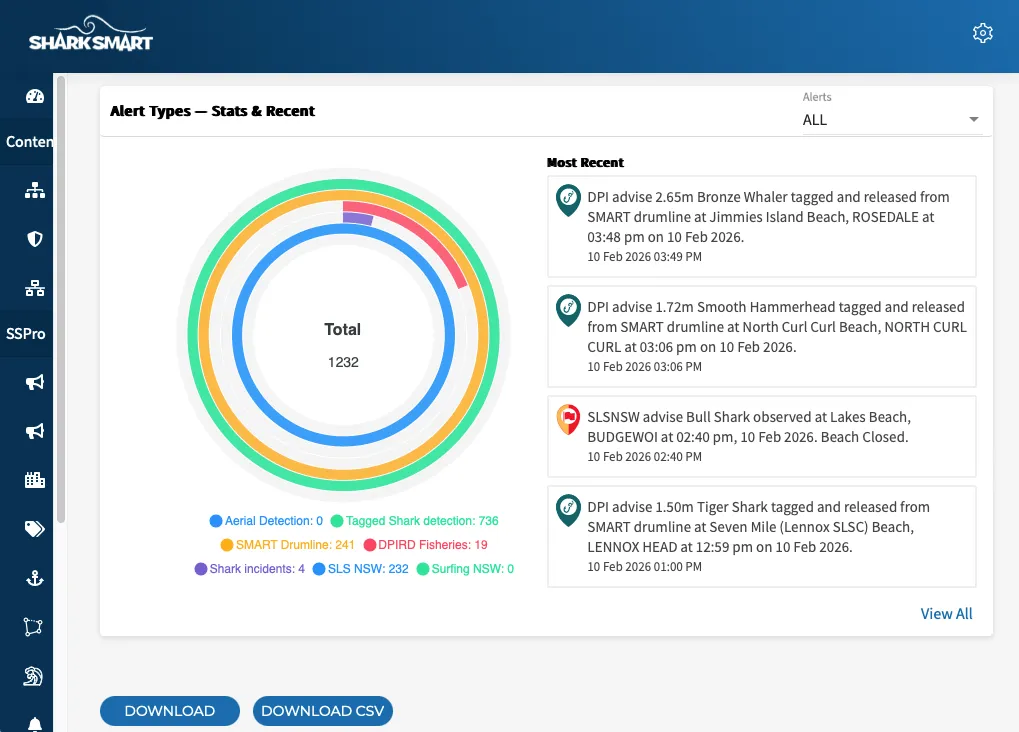Click the hook marker icon beside Smooth Hammerhead alert
1019x732 pixels.
coord(568,310)
